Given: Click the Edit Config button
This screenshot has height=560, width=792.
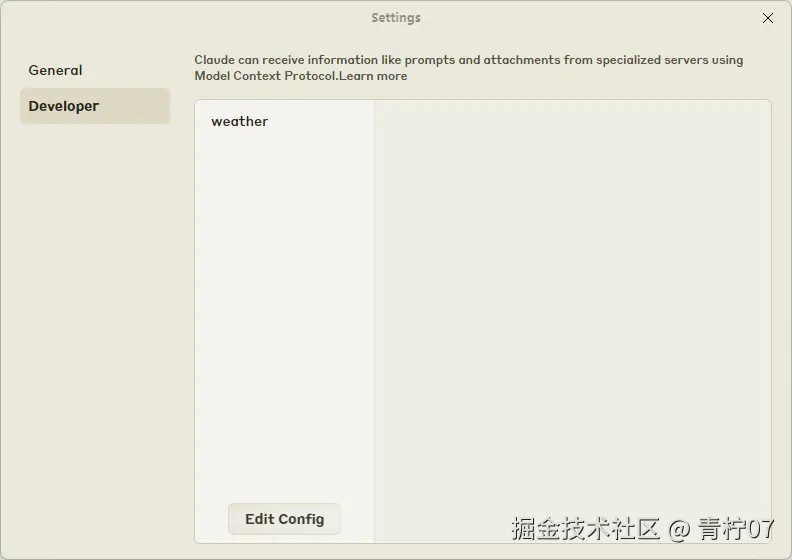Looking at the screenshot, I should [284, 519].
